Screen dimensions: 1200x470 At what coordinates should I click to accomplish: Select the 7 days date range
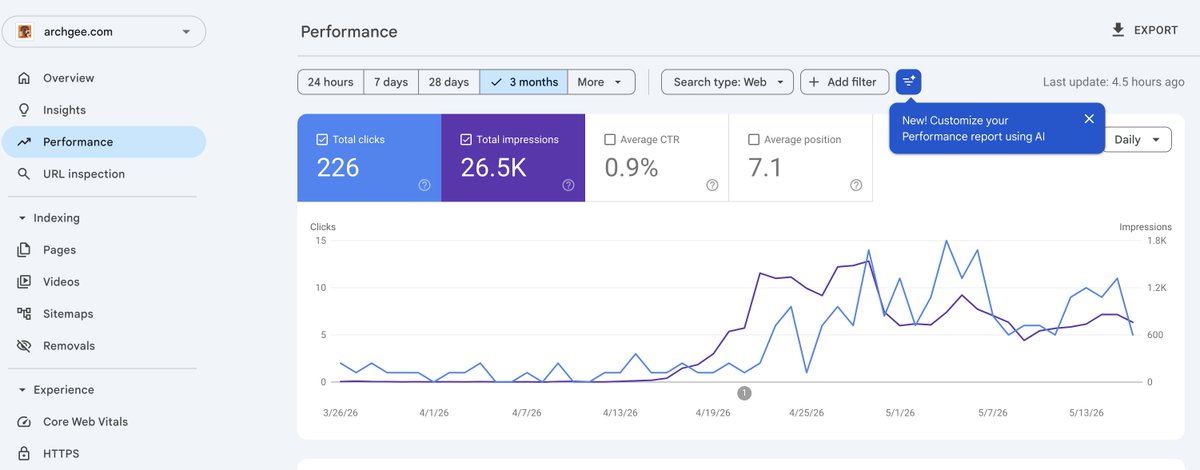point(391,82)
